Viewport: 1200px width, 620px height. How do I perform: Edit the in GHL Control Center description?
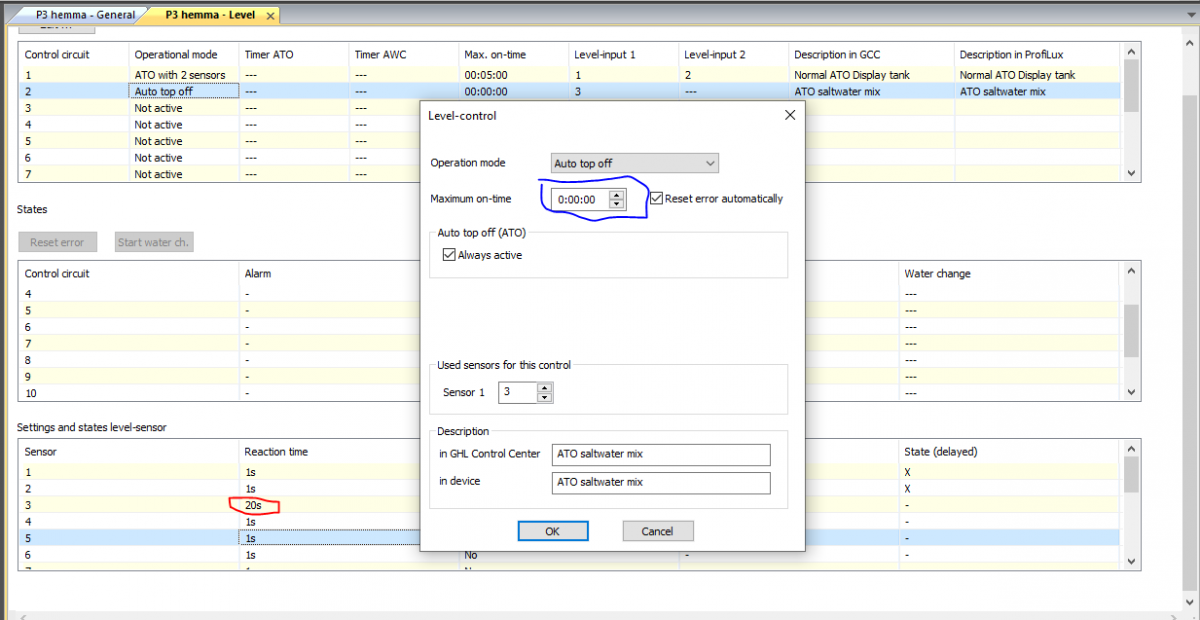click(661, 455)
